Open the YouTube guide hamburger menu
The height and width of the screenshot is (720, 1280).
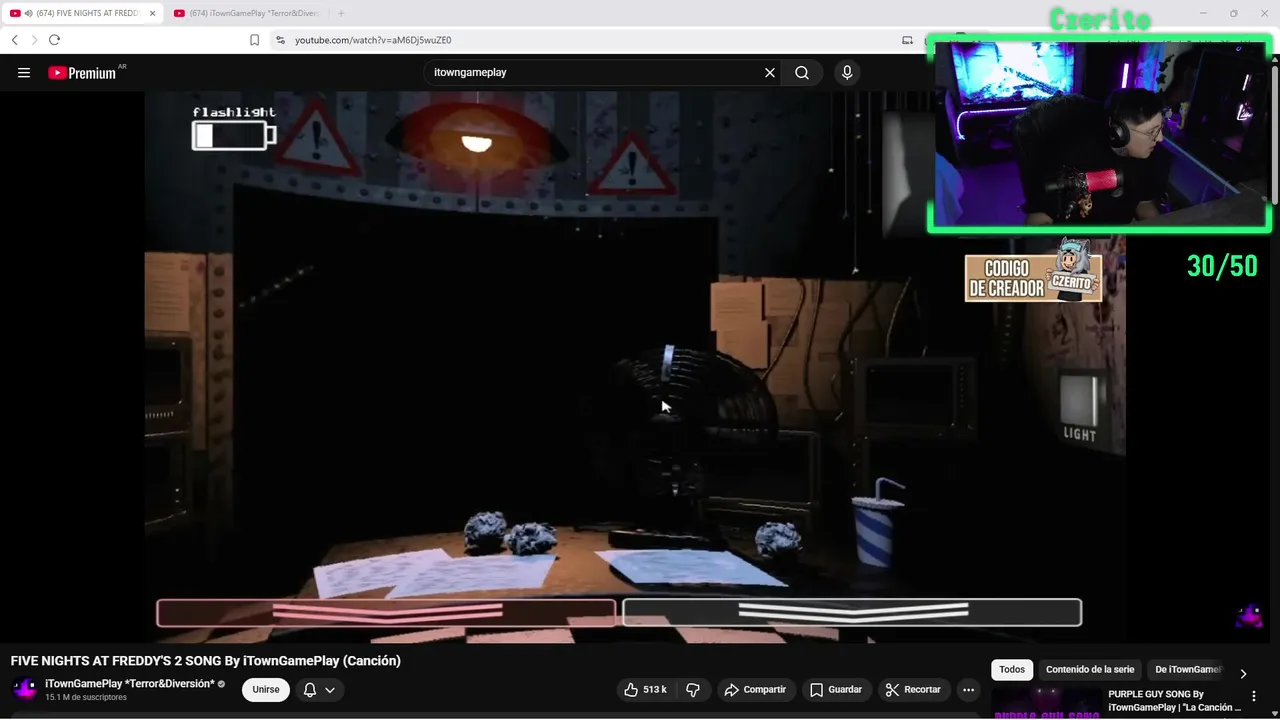(x=24, y=73)
